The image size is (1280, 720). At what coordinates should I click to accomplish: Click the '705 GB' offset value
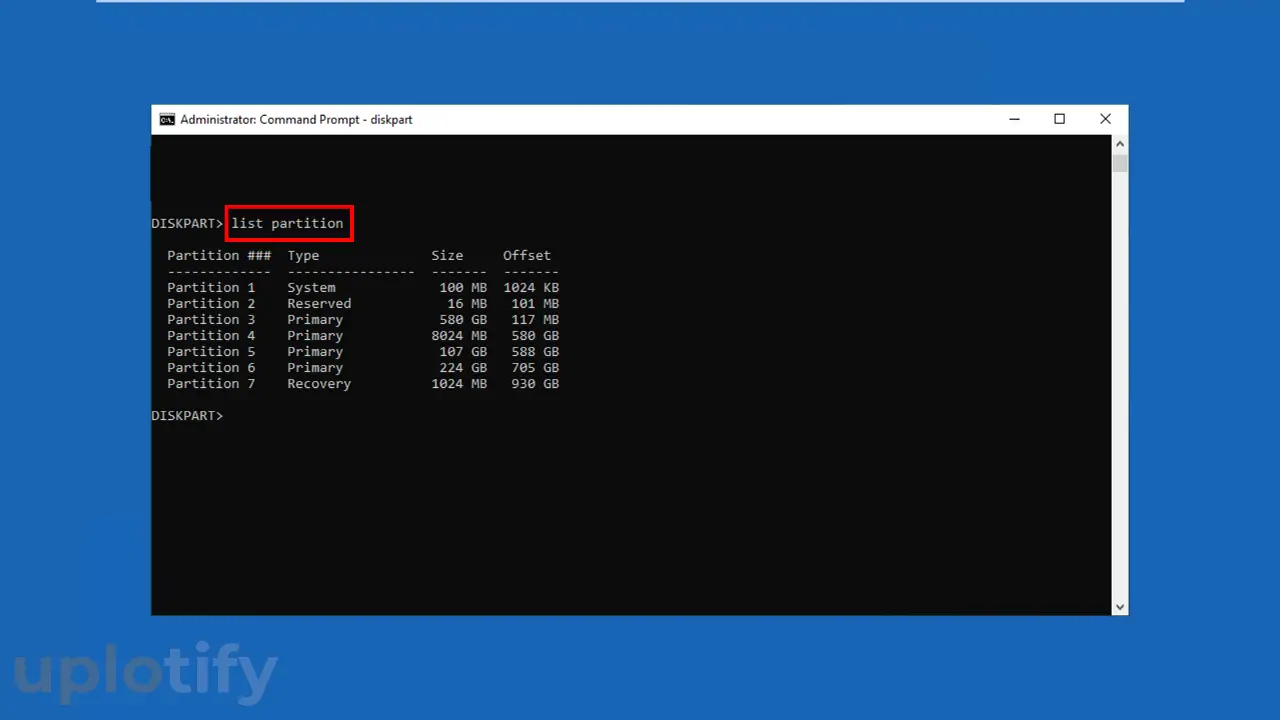535,367
